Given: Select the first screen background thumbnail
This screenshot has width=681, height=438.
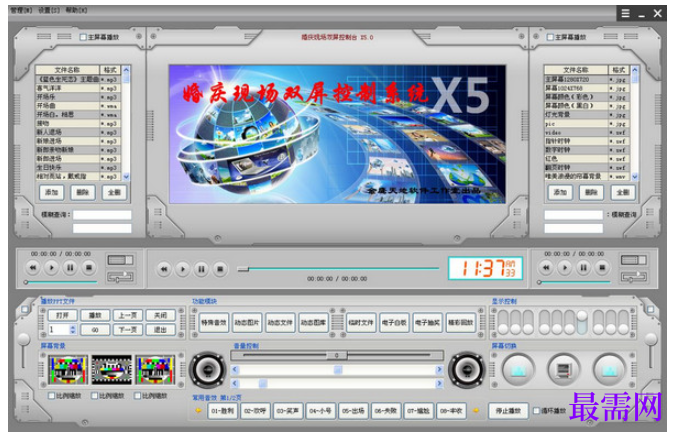Looking at the screenshot, I should (x=68, y=370).
